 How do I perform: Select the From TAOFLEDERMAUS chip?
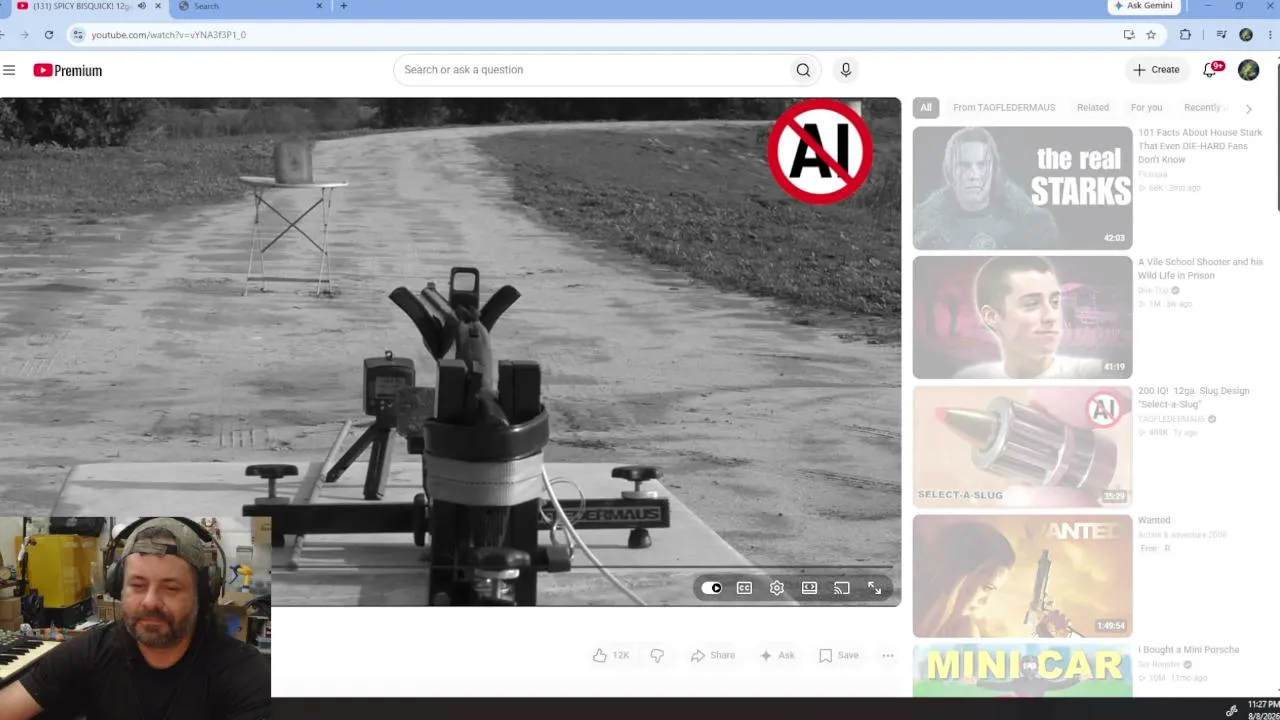point(1004,108)
